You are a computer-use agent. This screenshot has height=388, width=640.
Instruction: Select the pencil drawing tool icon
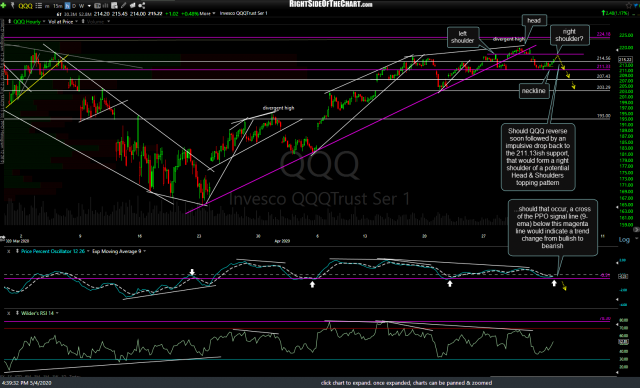point(124,6)
